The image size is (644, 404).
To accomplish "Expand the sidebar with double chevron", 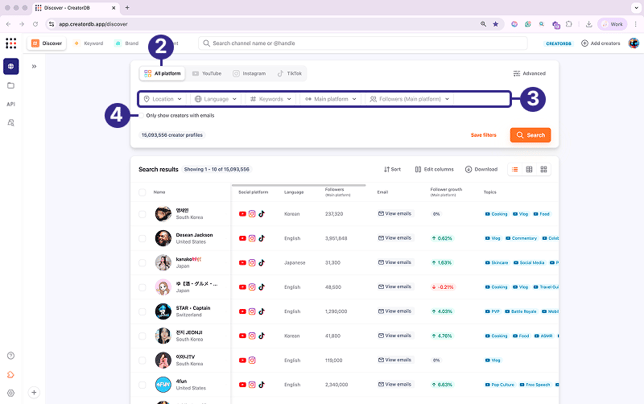I will click(x=34, y=66).
